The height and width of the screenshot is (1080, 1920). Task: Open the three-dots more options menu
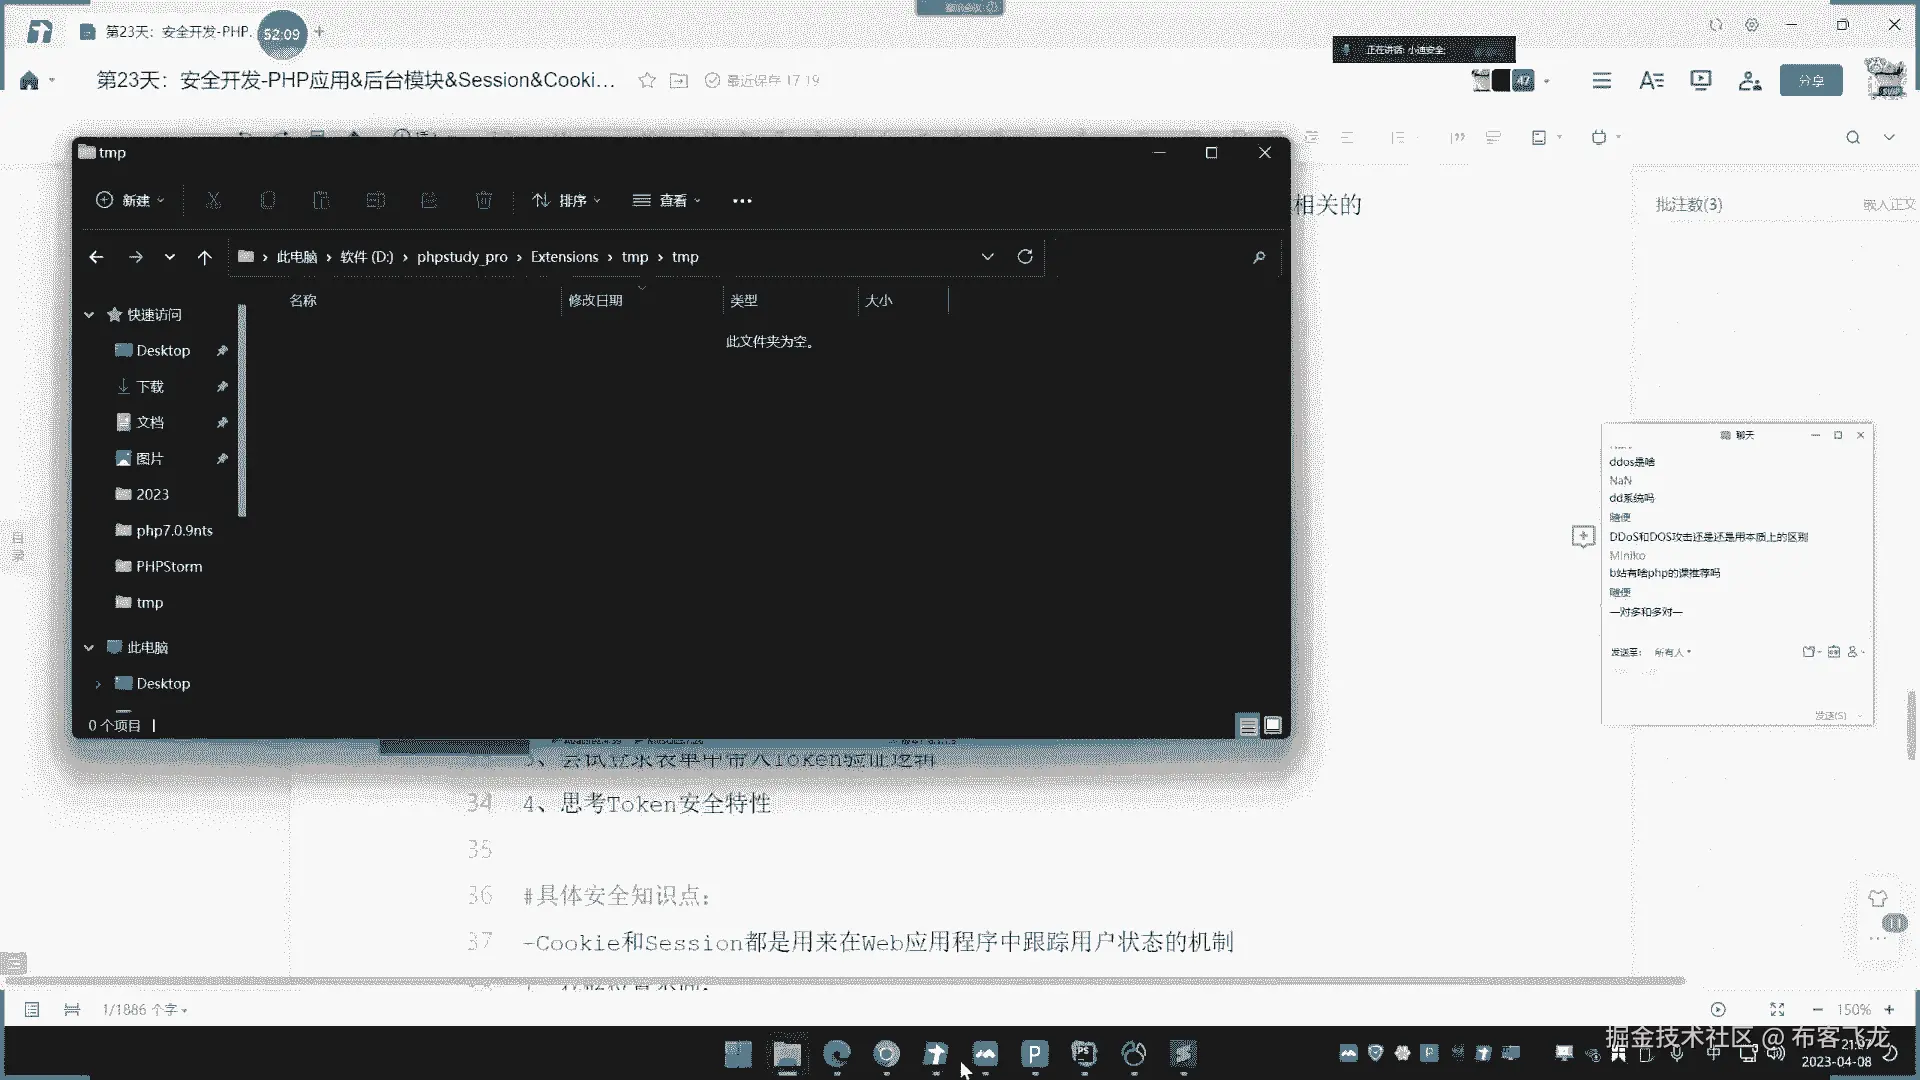[742, 201]
